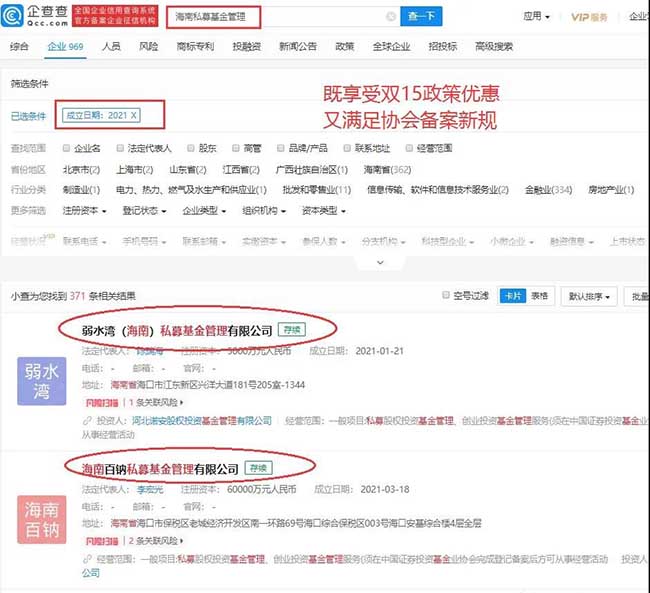Open the VIP服务 link
The height and width of the screenshot is (593, 650).
click(589, 17)
